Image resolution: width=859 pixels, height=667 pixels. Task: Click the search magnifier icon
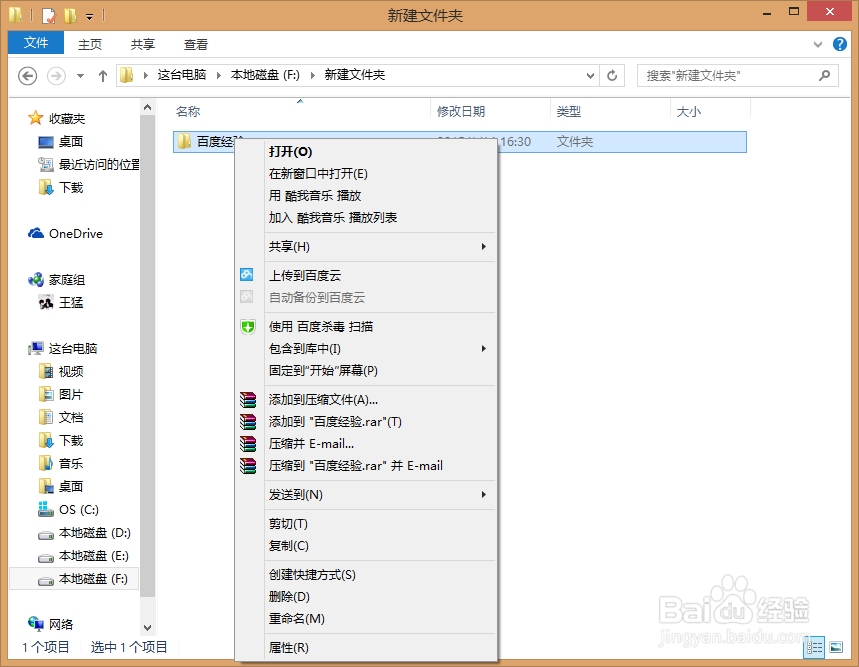[824, 75]
